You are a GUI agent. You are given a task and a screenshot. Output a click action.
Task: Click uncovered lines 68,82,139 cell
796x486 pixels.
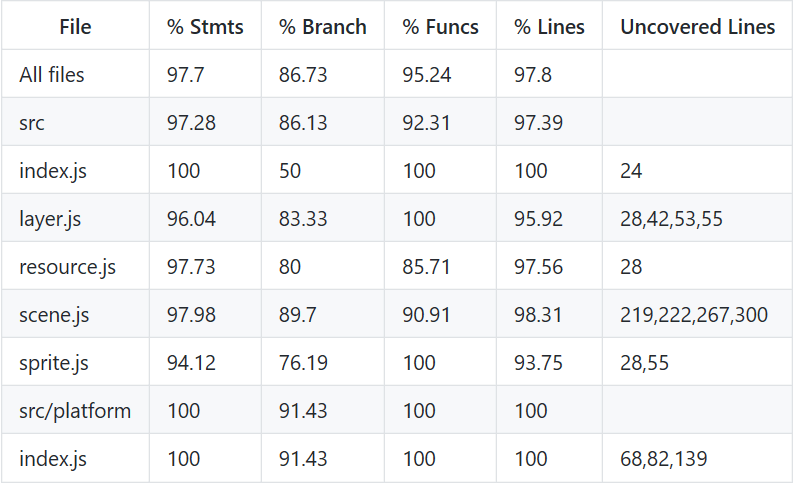[x=664, y=459]
